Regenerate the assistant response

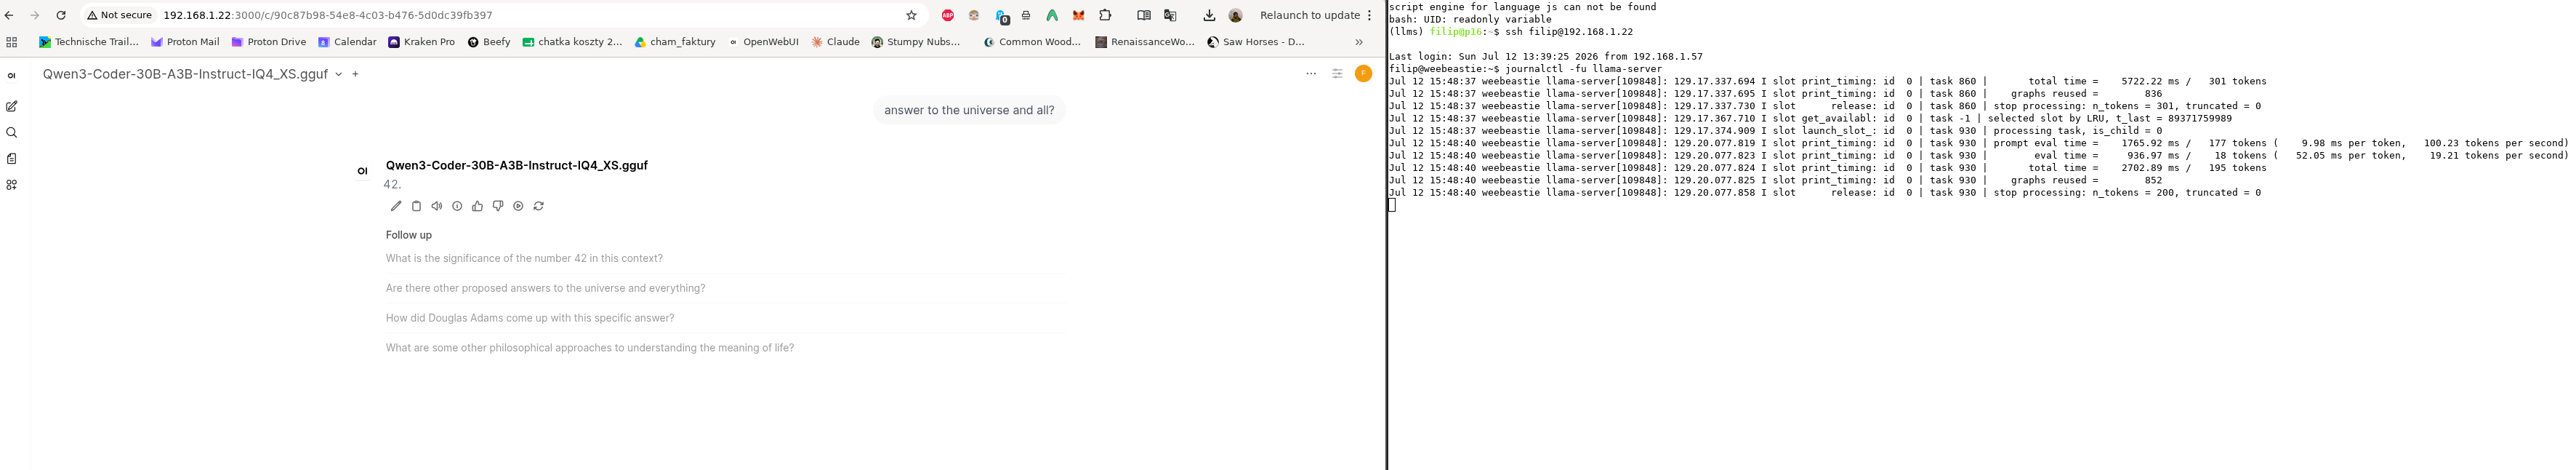coord(539,206)
